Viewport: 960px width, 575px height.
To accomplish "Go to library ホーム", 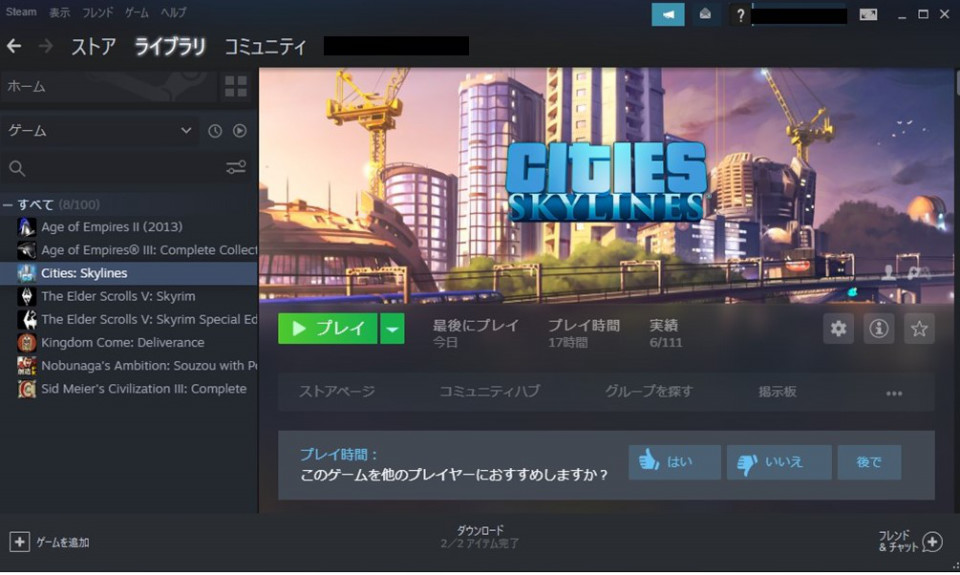I will point(109,86).
